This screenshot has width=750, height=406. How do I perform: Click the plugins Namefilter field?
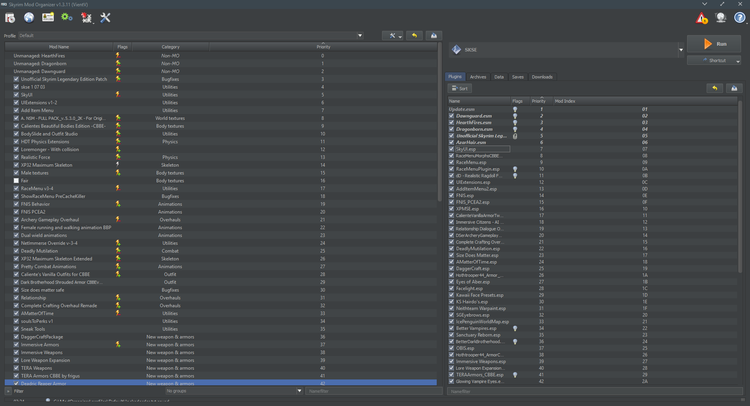click(x=595, y=391)
